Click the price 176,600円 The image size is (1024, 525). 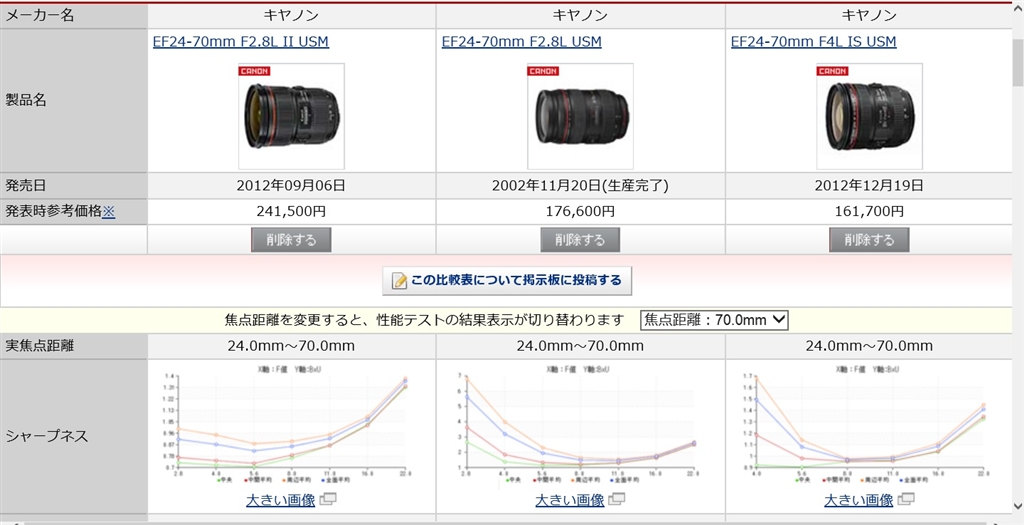[x=580, y=212]
